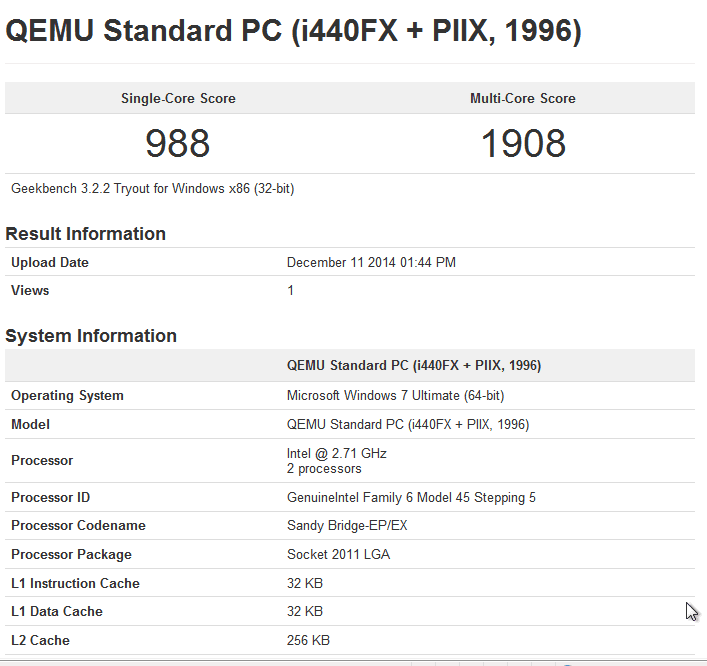Screen dimensions: 707x666
Task: Click the QEMU Standard PC page title
Action: [293, 31]
